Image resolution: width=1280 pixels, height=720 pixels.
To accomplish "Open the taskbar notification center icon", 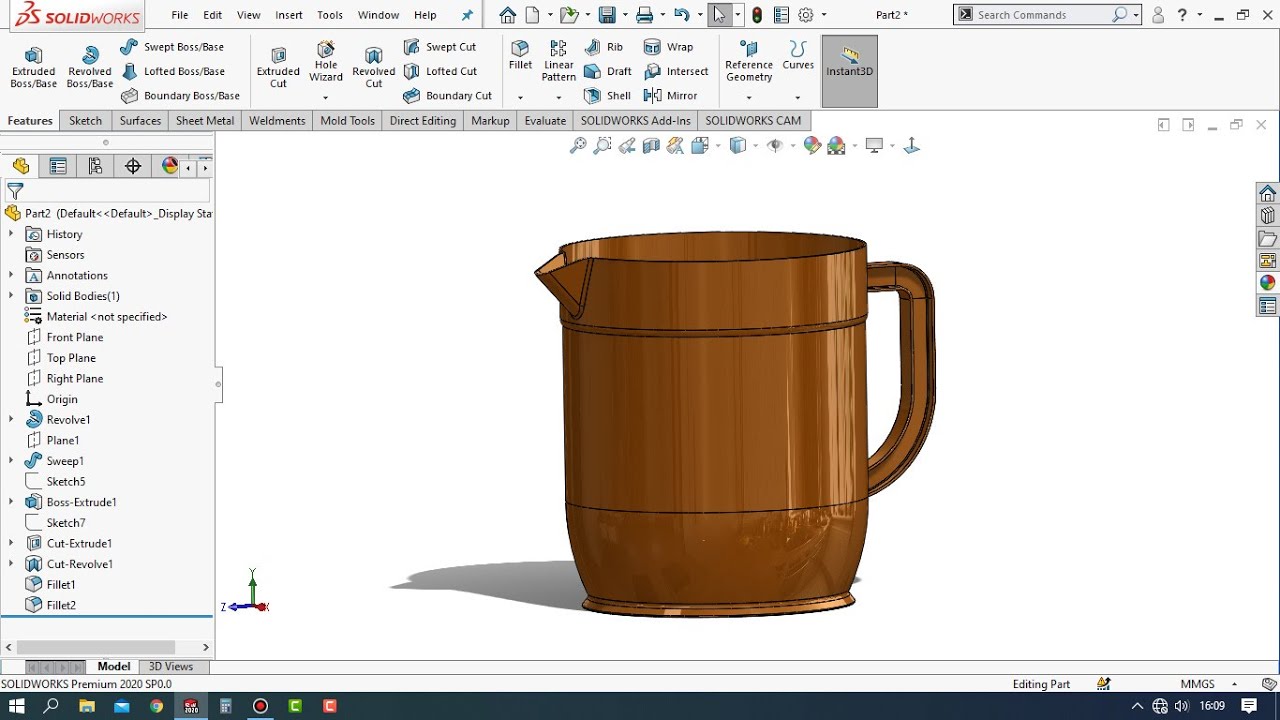I will tap(1249, 706).
